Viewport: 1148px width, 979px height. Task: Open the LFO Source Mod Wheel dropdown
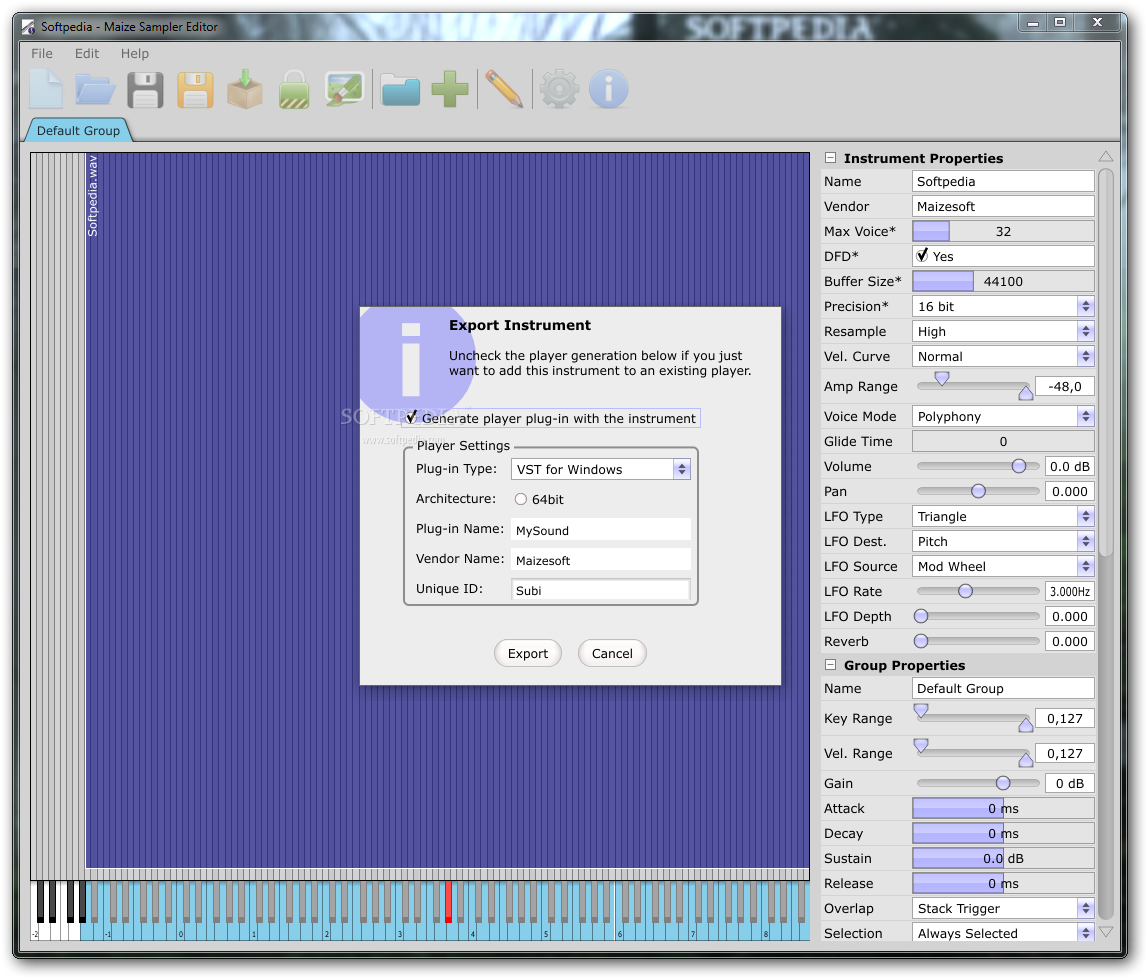click(1003, 566)
